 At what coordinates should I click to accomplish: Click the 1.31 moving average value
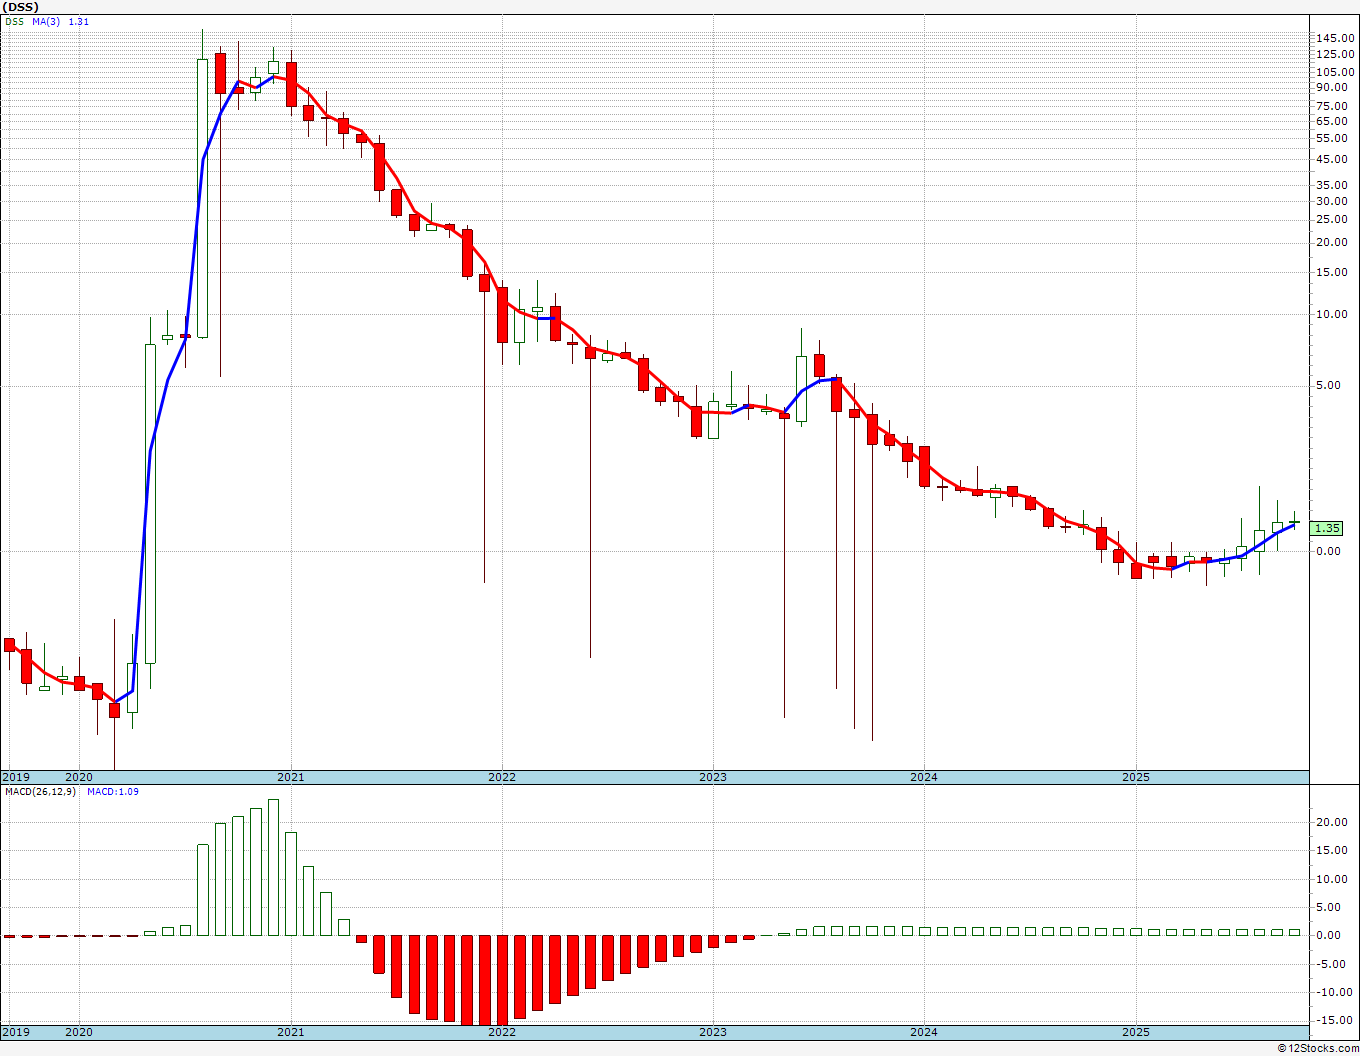78,21
